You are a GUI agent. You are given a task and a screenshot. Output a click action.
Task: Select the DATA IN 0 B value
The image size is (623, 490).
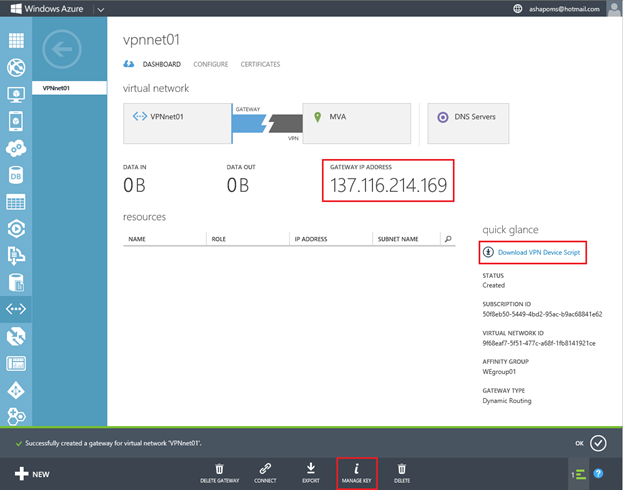point(134,186)
